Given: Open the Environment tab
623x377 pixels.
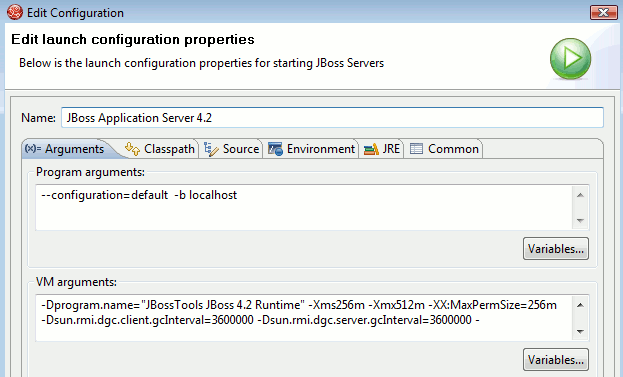Looking at the screenshot, I should pos(311,149).
